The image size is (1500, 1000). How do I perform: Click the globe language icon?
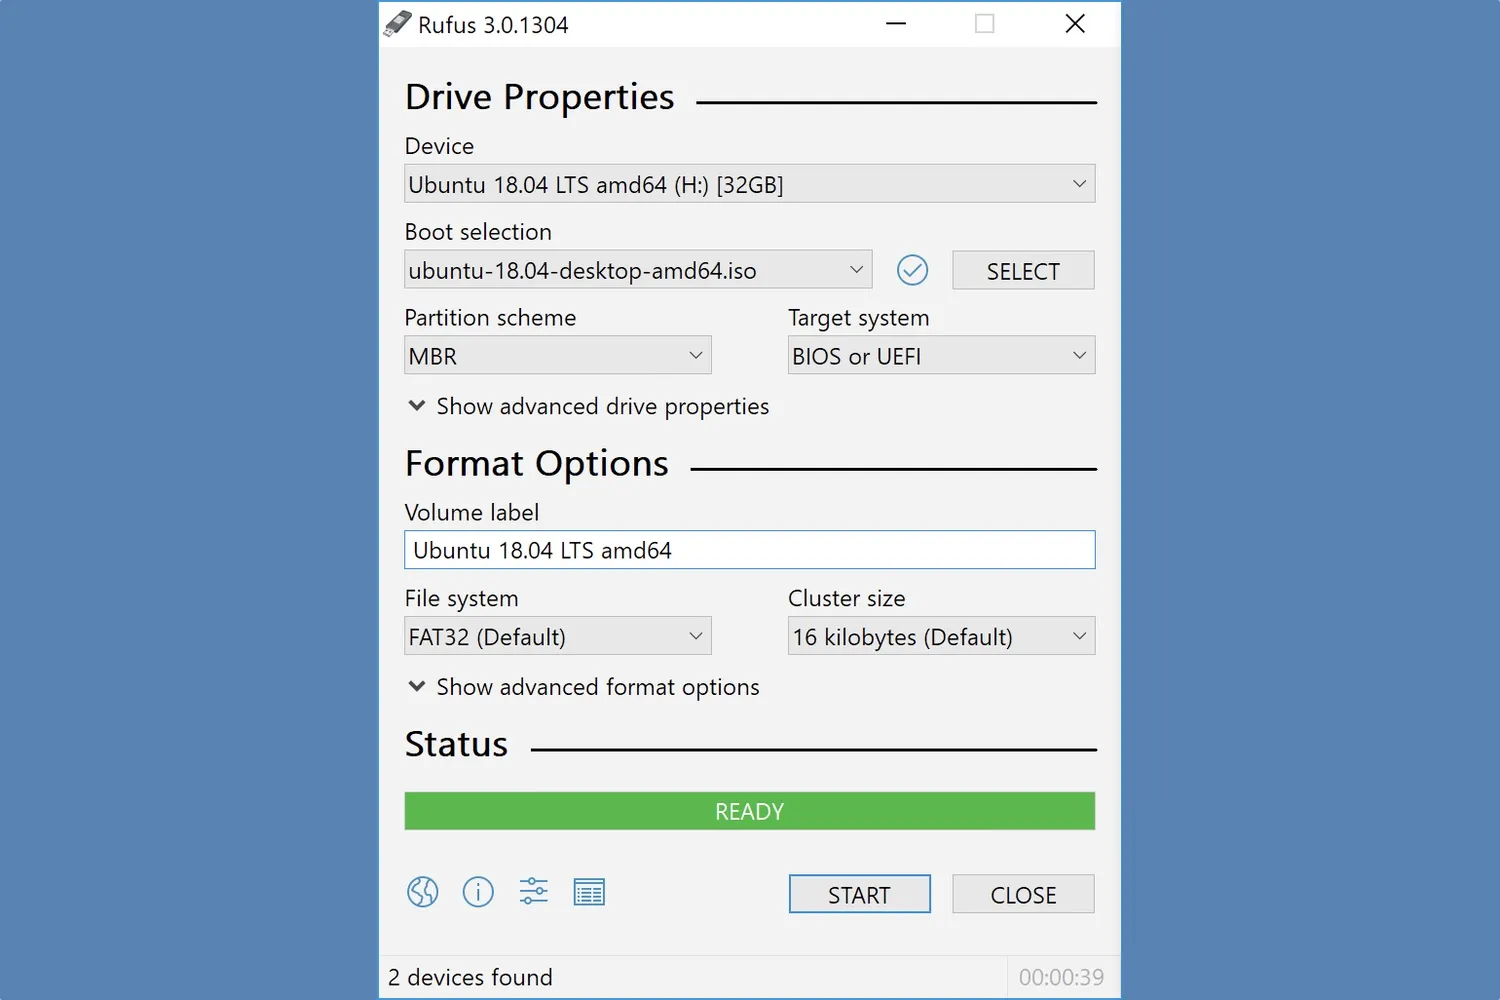422,891
